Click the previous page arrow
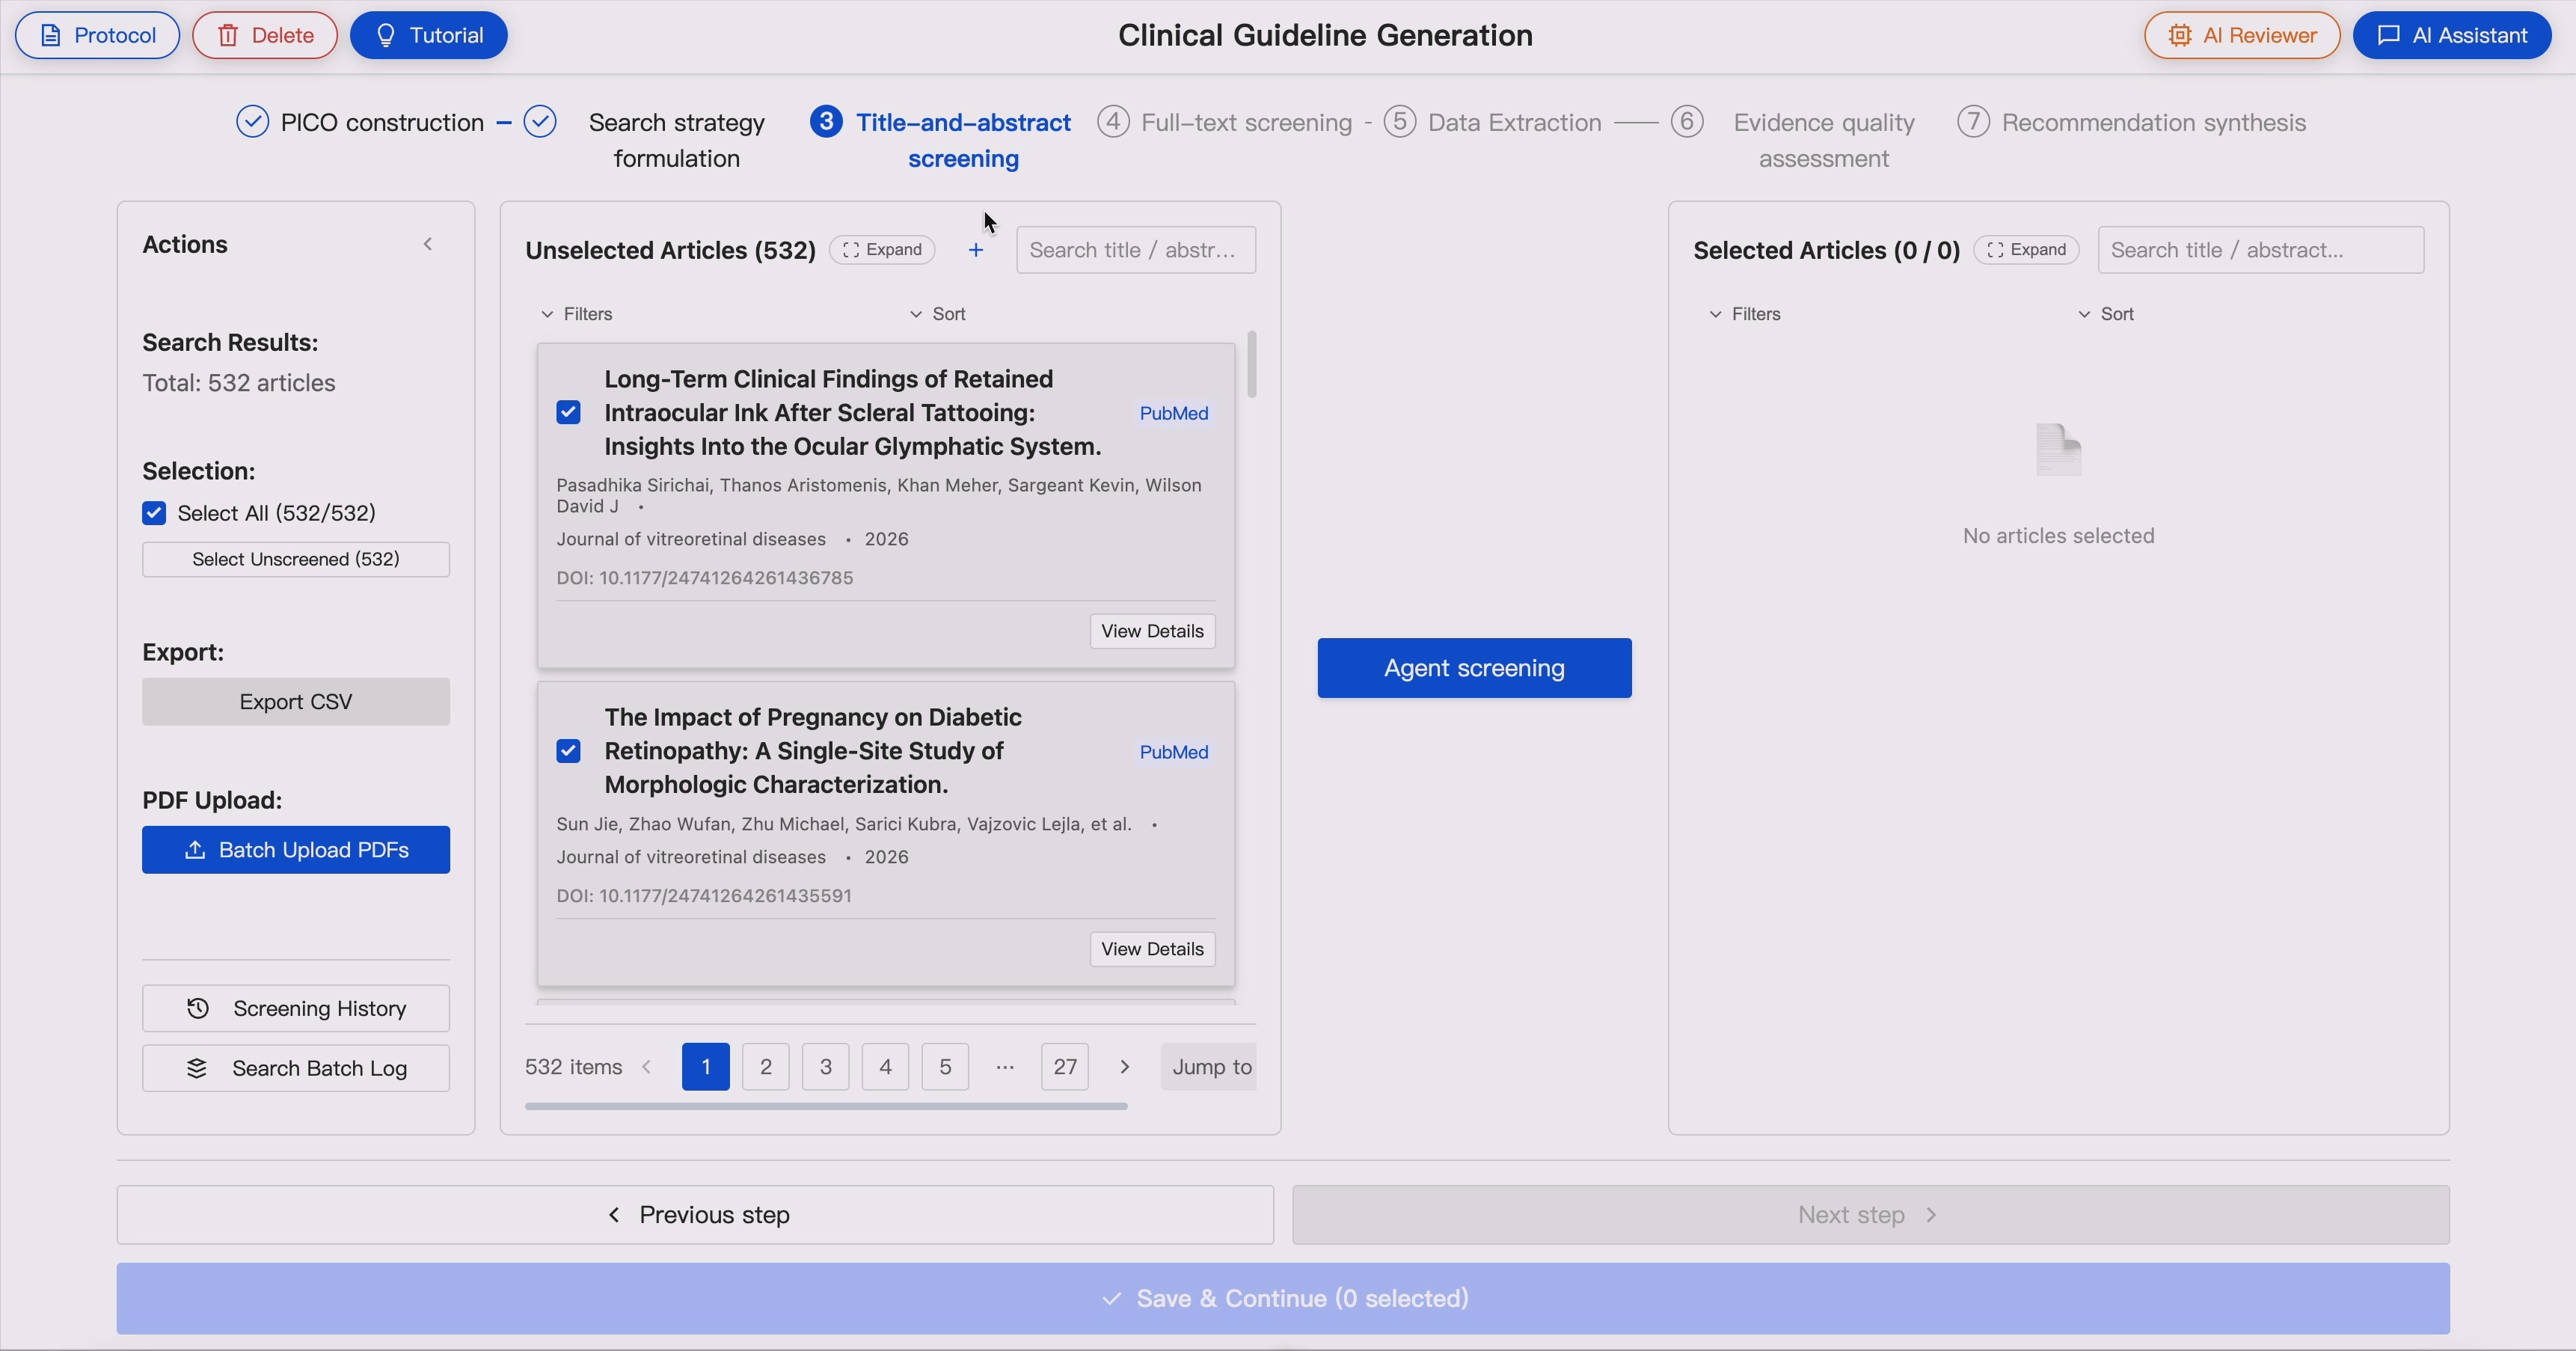The width and height of the screenshot is (2576, 1351). [x=647, y=1067]
